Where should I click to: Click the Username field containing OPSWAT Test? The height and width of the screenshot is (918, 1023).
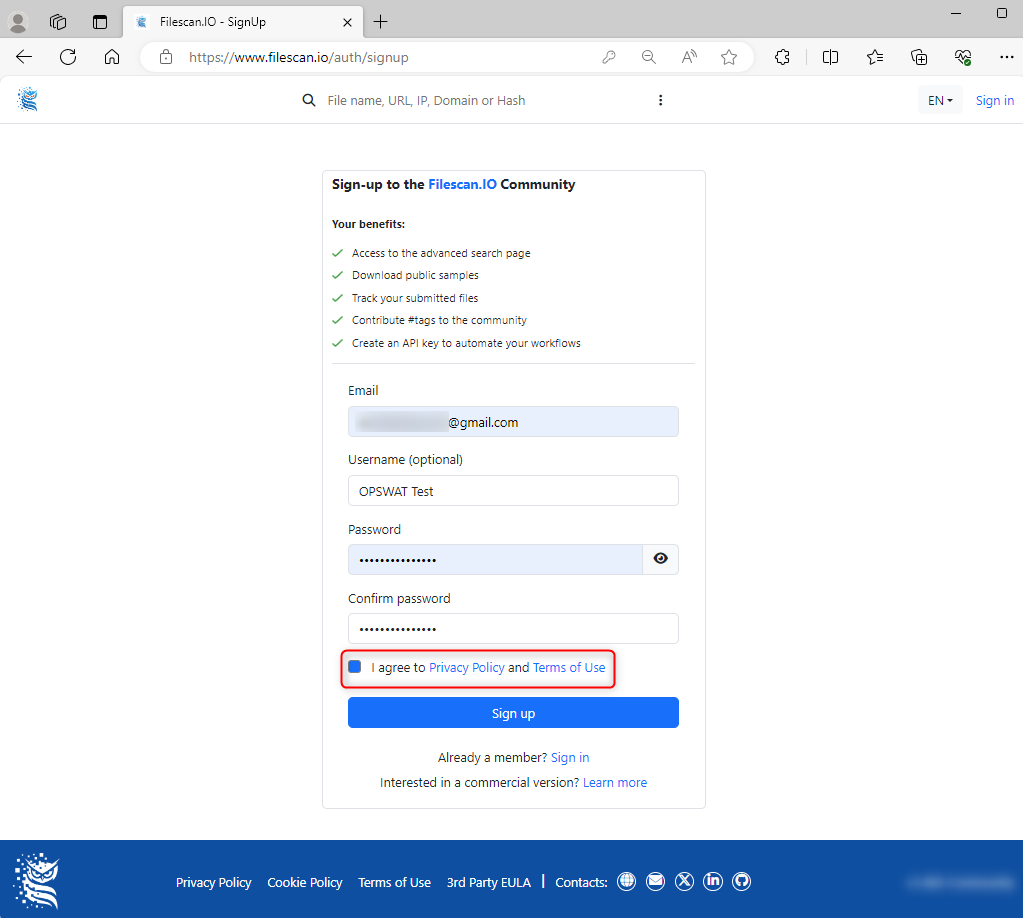(x=513, y=491)
